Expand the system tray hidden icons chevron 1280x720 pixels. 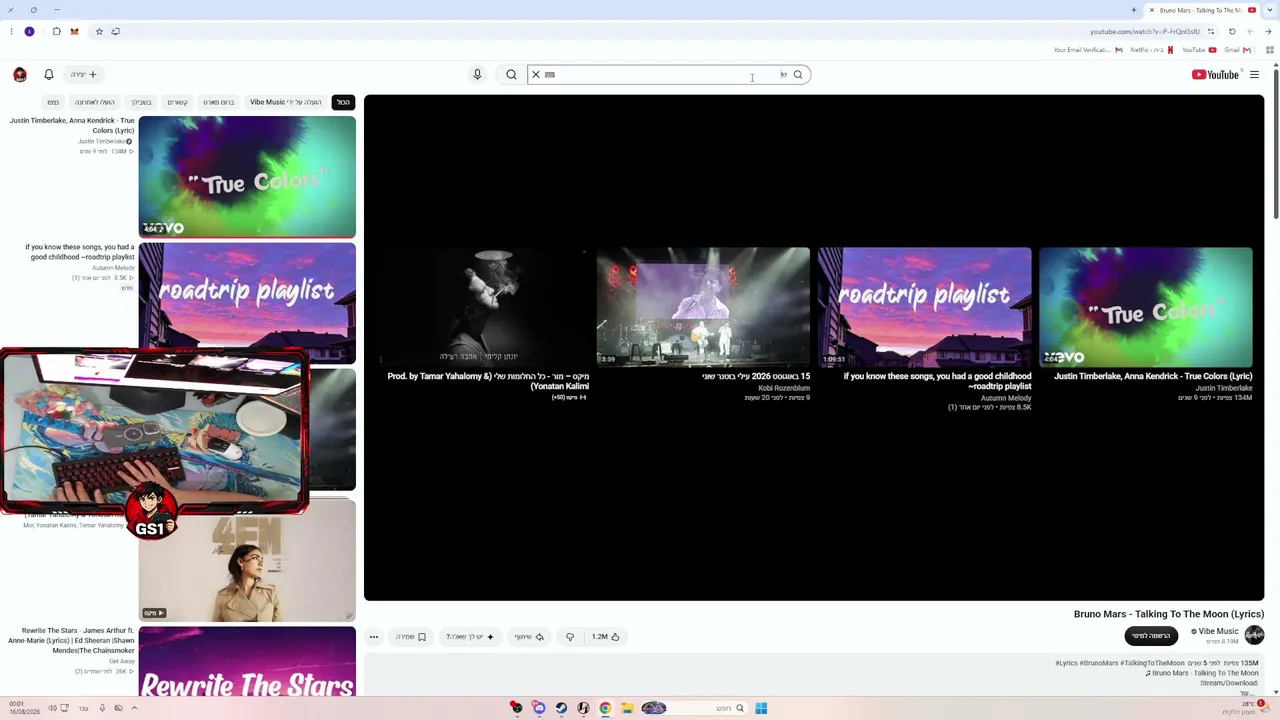point(134,708)
